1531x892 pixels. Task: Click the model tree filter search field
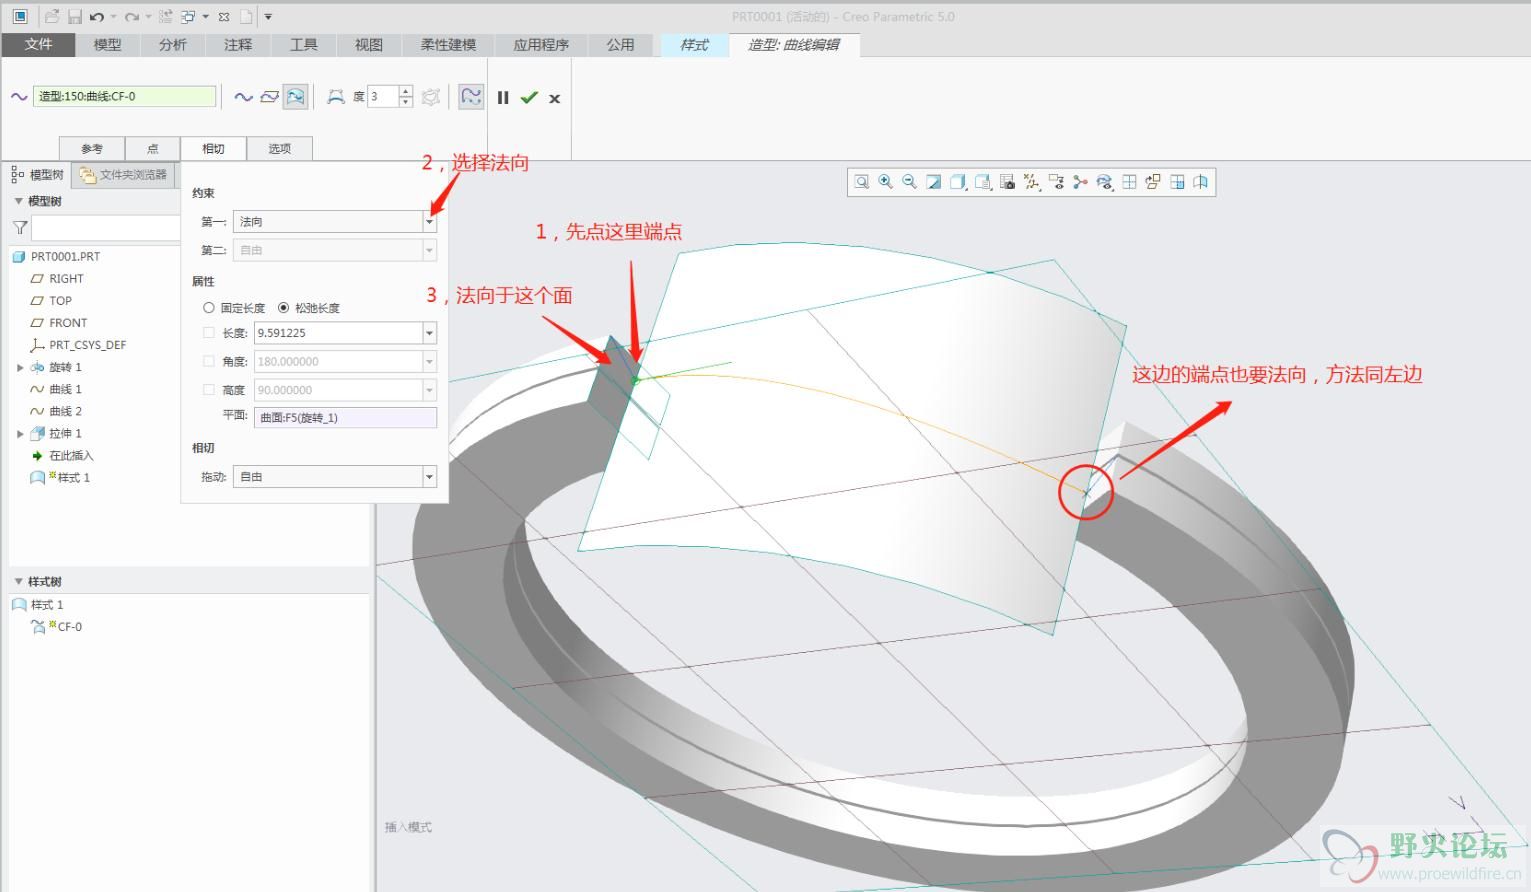click(105, 228)
